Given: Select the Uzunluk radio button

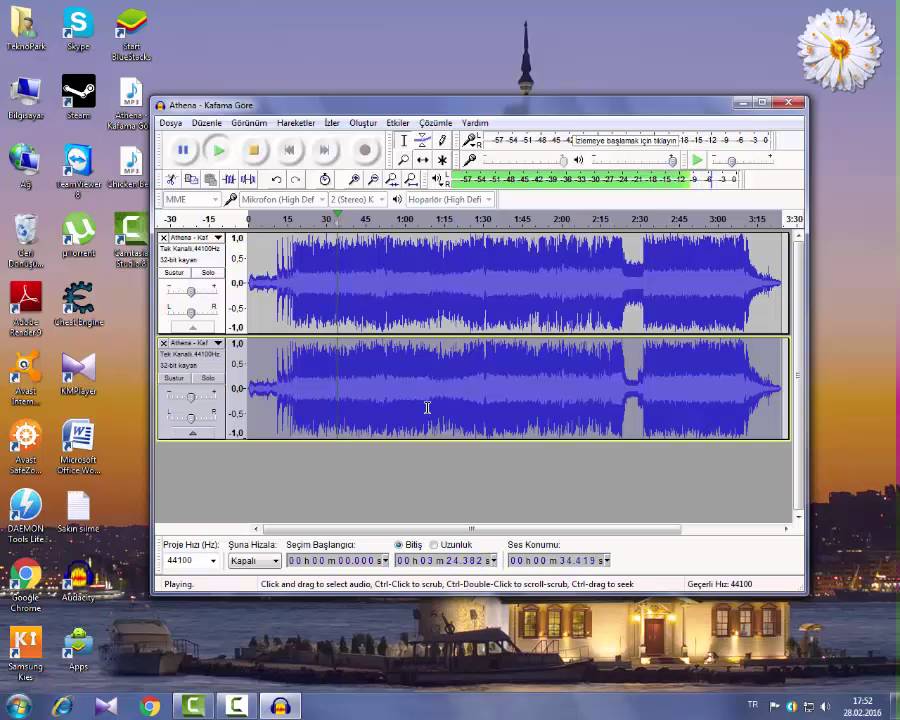Looking at the screenshot, I should point(434,545).
